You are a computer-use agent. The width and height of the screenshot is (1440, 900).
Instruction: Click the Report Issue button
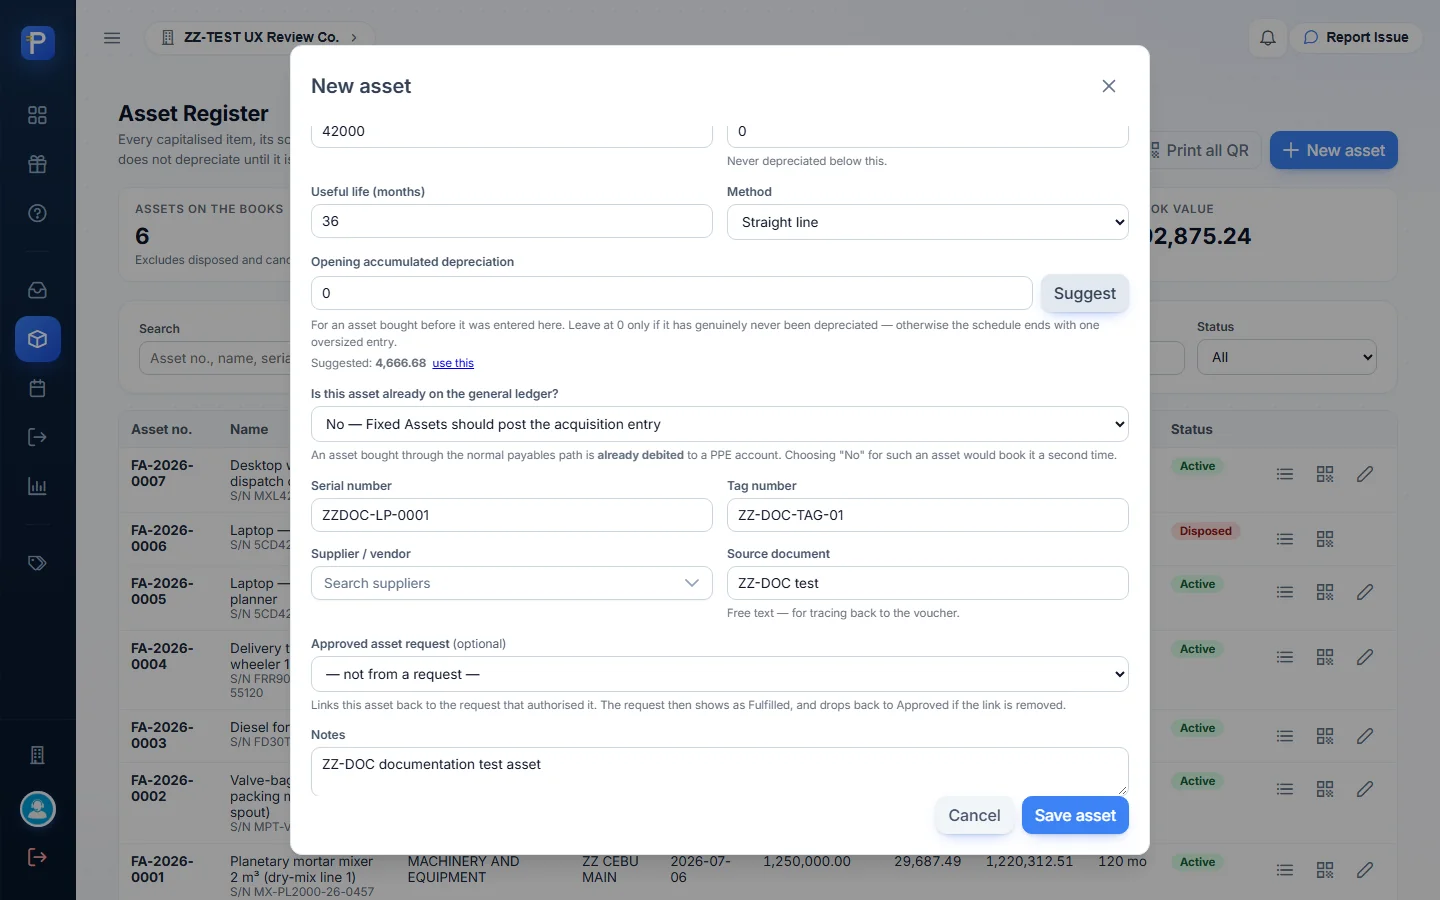1356,38
